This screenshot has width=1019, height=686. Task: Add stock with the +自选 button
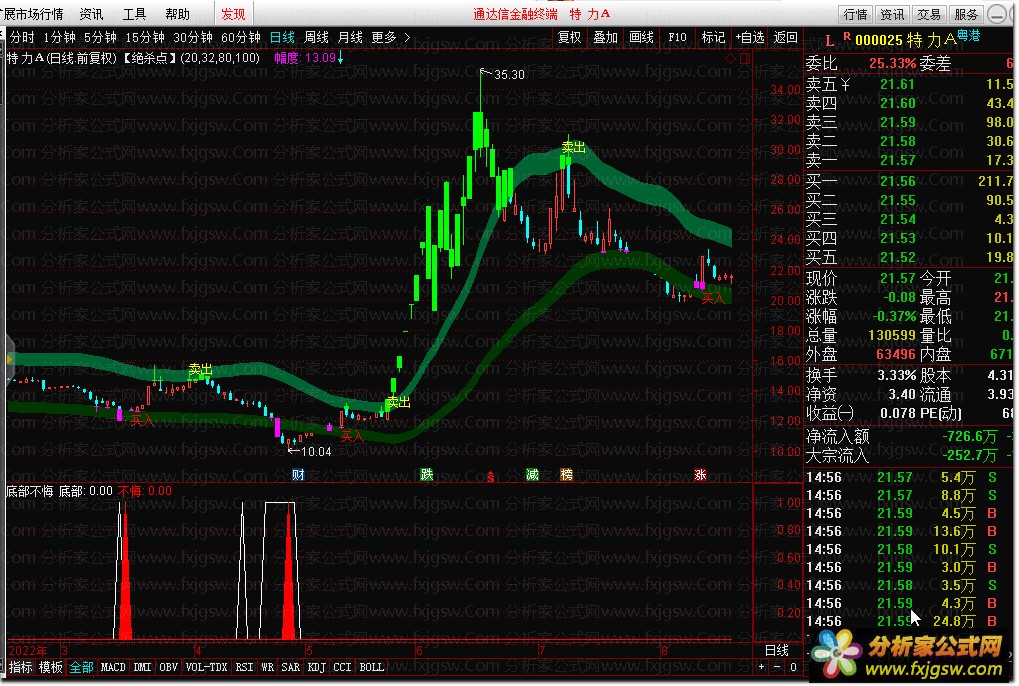click(750, 38)
